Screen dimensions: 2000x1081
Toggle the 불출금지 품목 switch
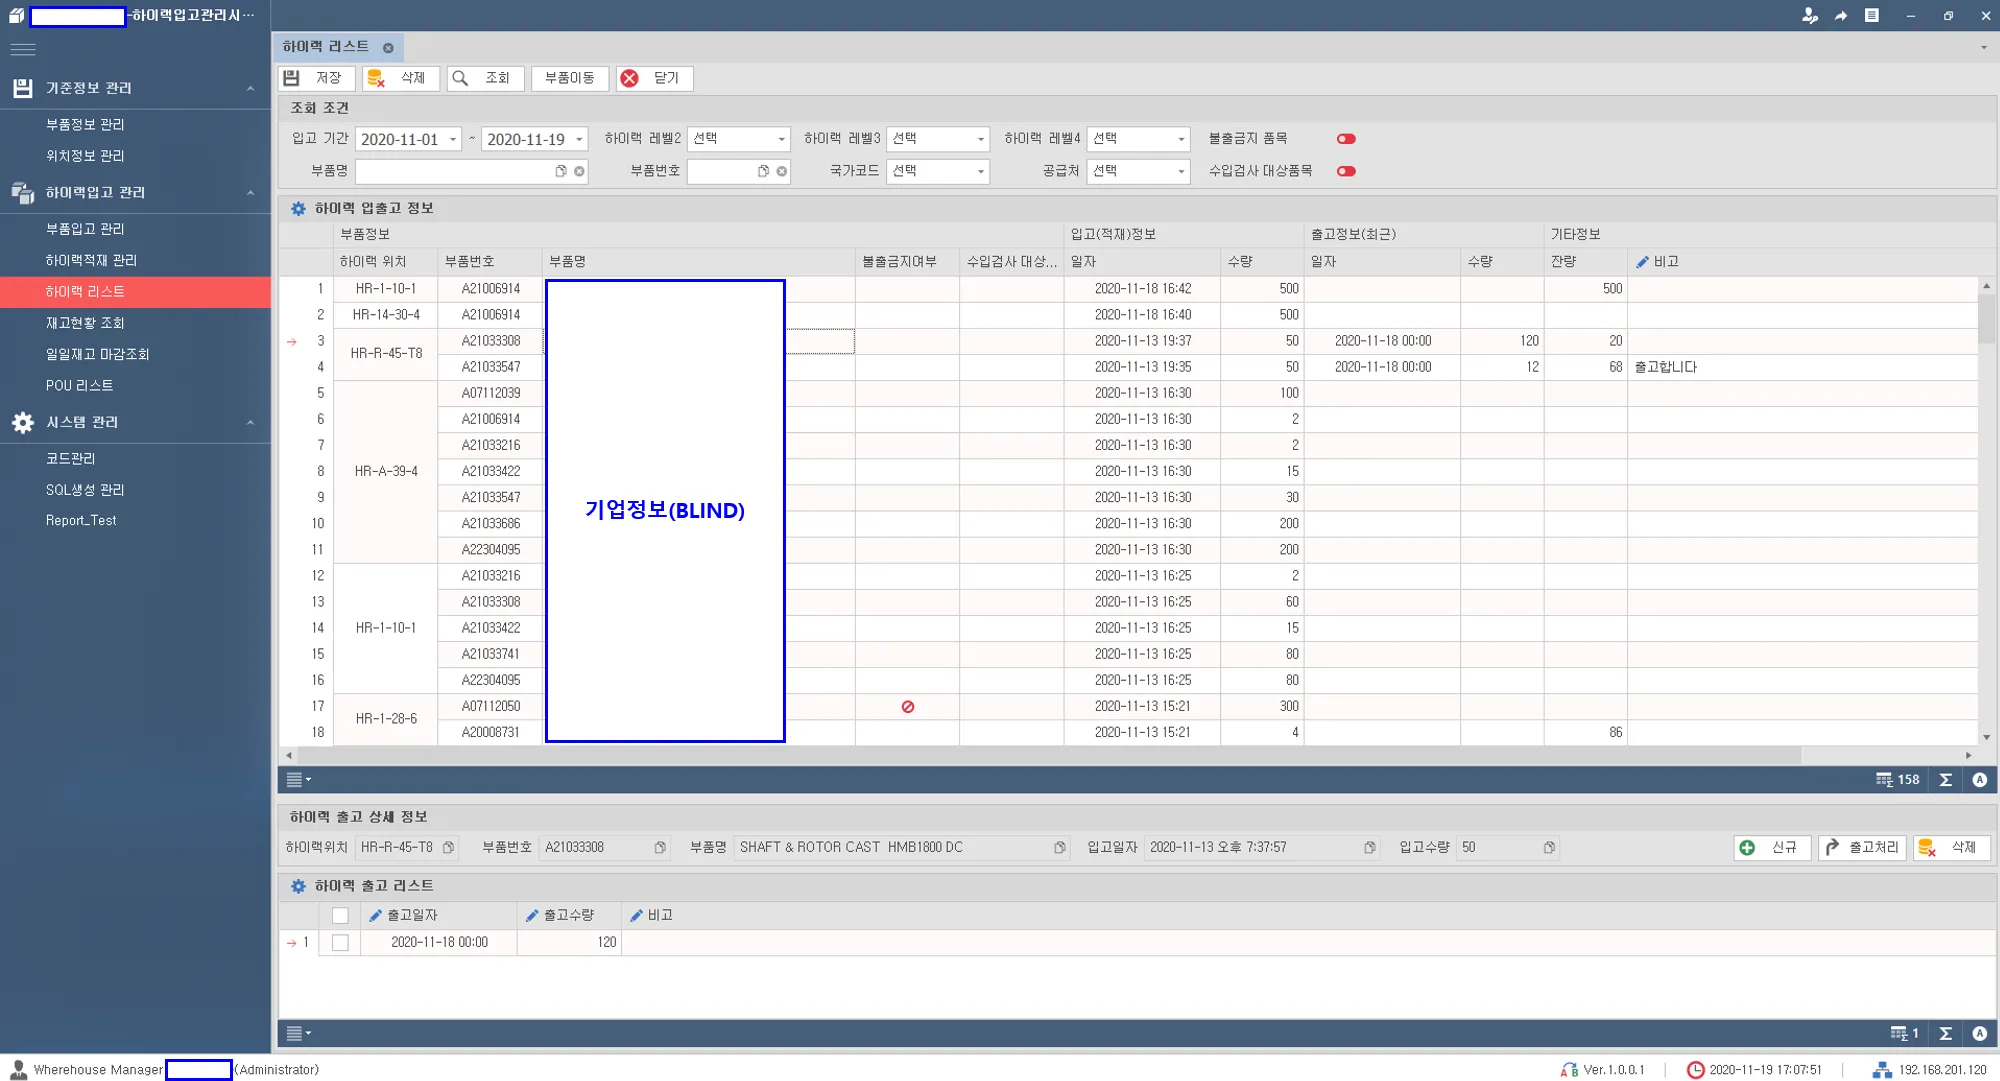[1346, 139]
